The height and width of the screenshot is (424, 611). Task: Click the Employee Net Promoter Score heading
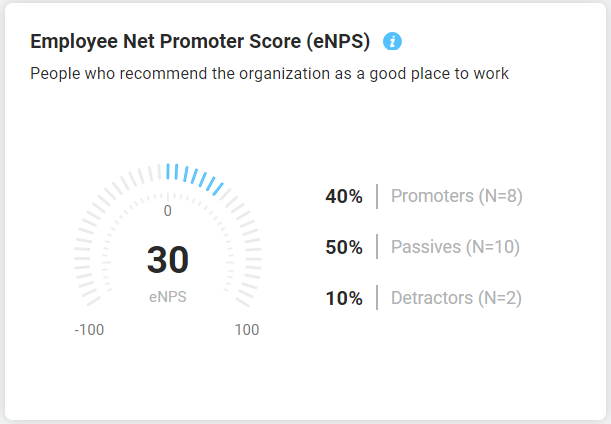200,41
